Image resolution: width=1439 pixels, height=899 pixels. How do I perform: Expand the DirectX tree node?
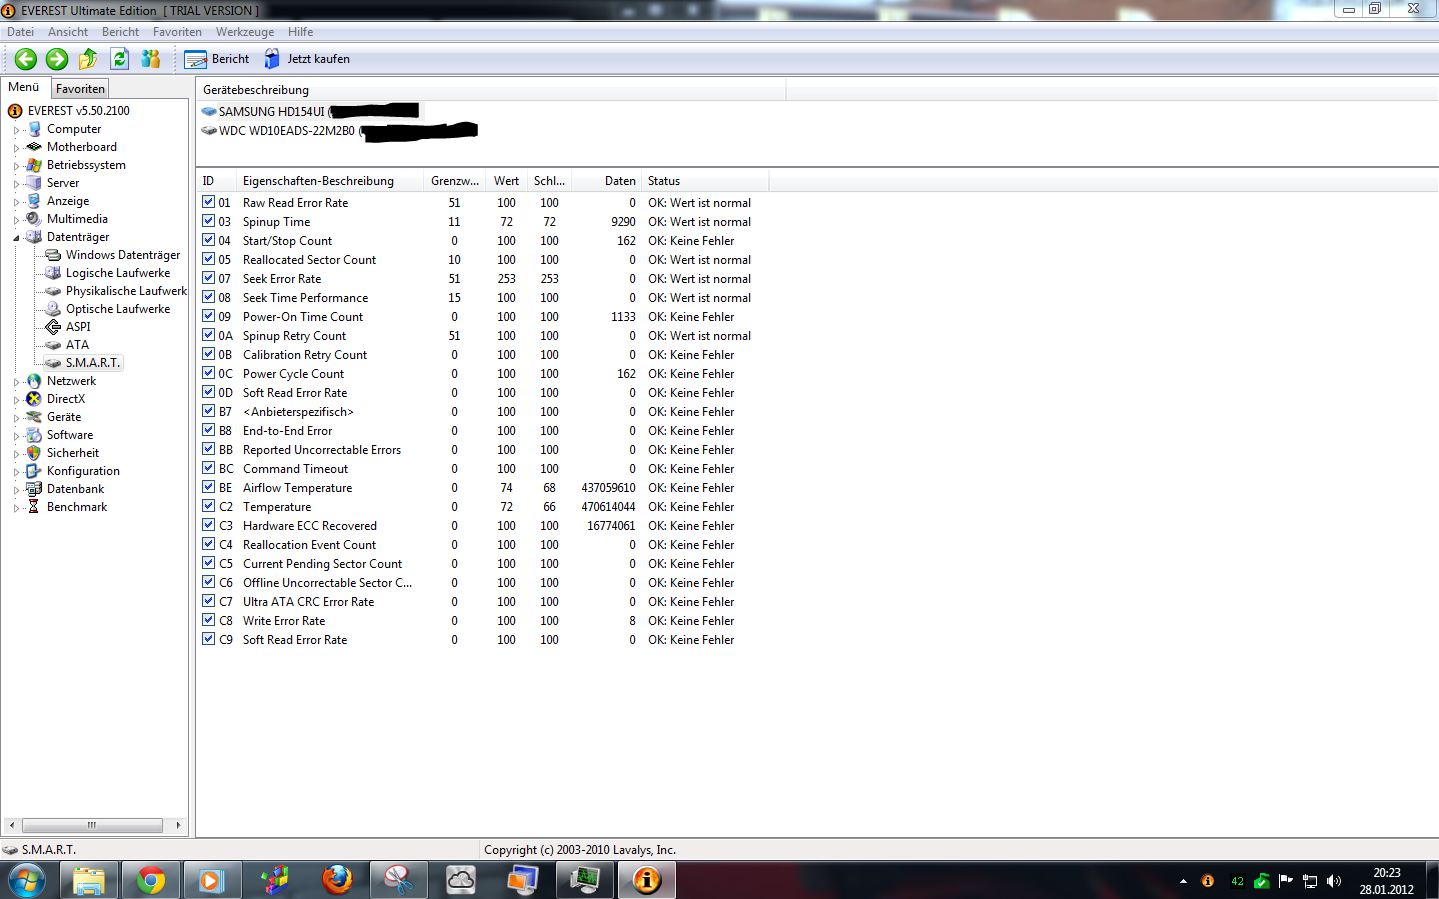click(x=16, y=400)
